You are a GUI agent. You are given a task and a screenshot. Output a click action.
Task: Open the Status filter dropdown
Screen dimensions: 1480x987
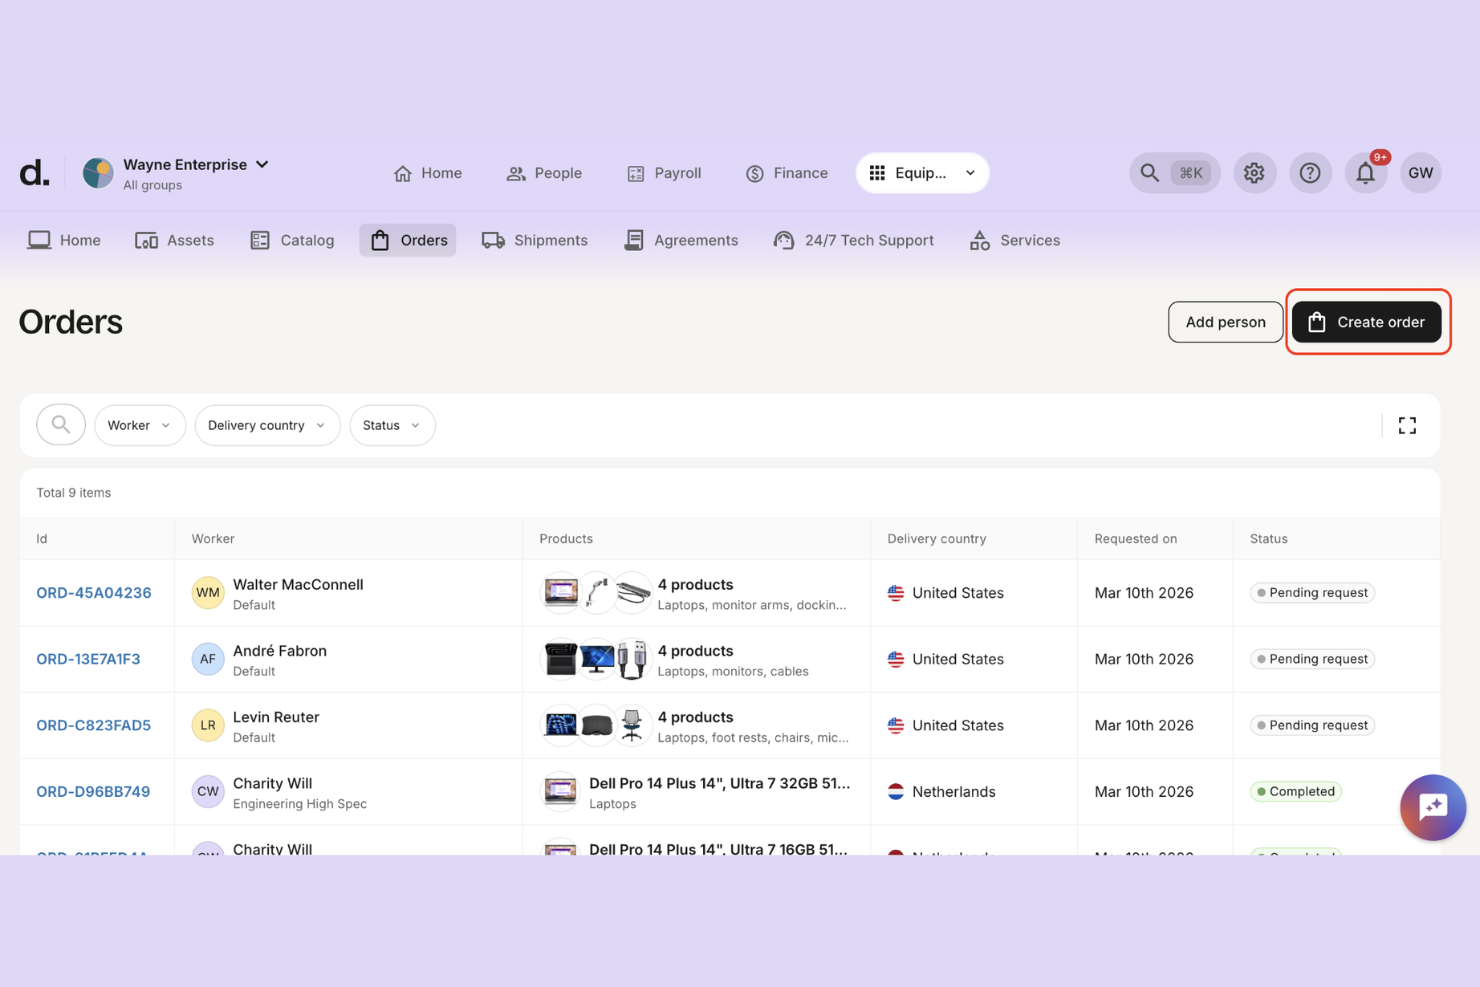pyautogui.click(x=392, y=425)
